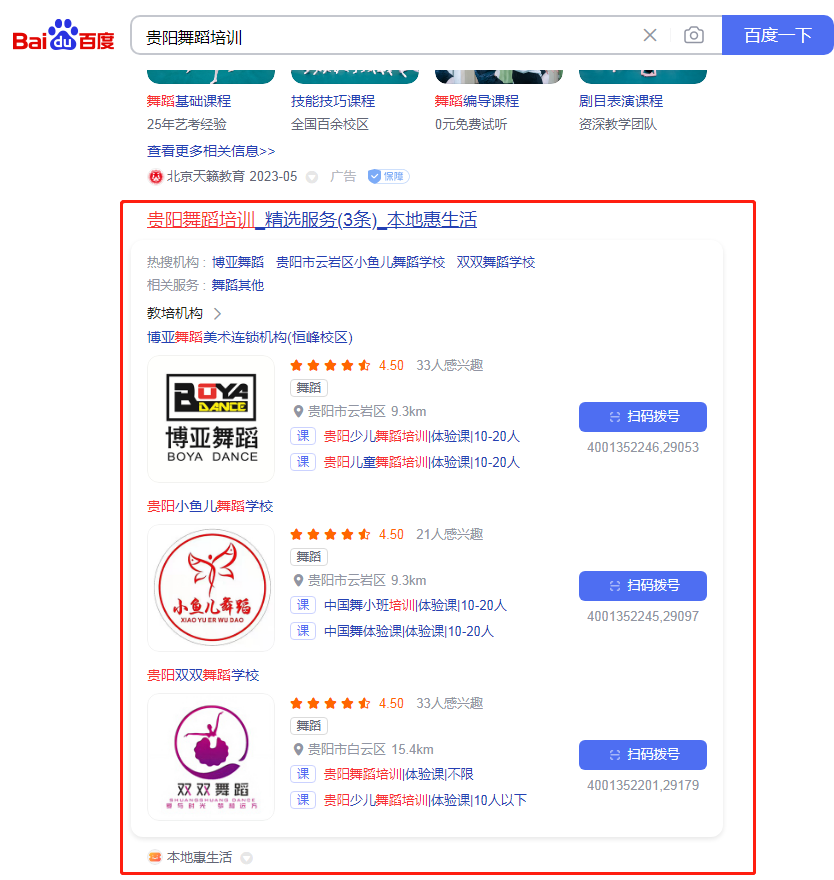Click 扫码拨号 button for 小鱼儿舞蹈学校
The width and height of the screenshot is (834, 880).
643,586
